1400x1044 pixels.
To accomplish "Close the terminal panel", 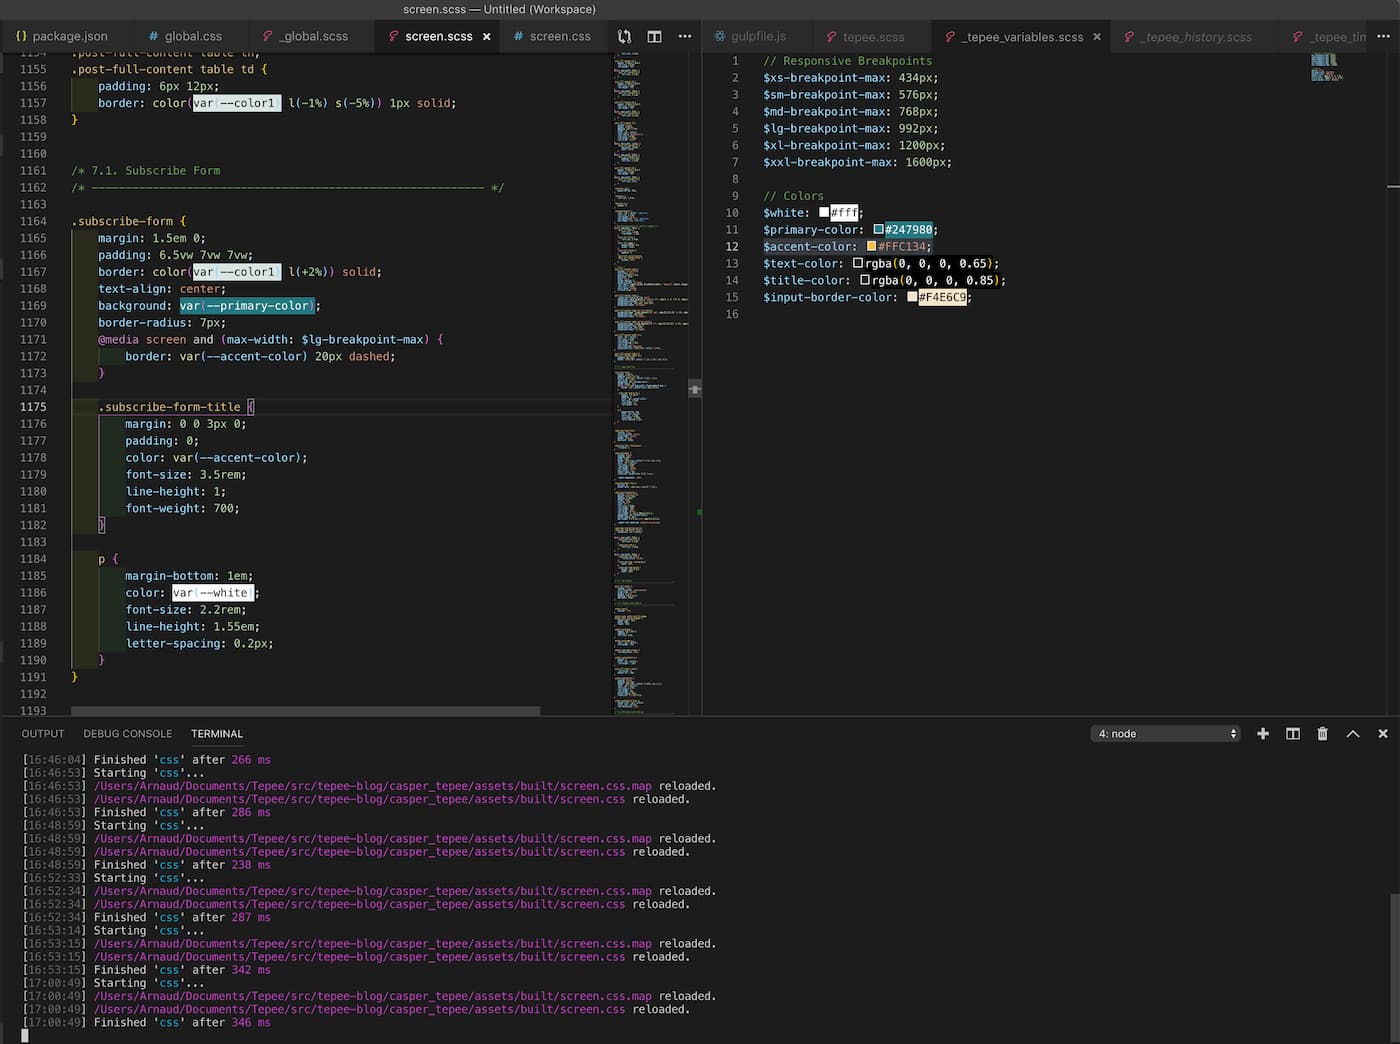I will [1383, 734].
